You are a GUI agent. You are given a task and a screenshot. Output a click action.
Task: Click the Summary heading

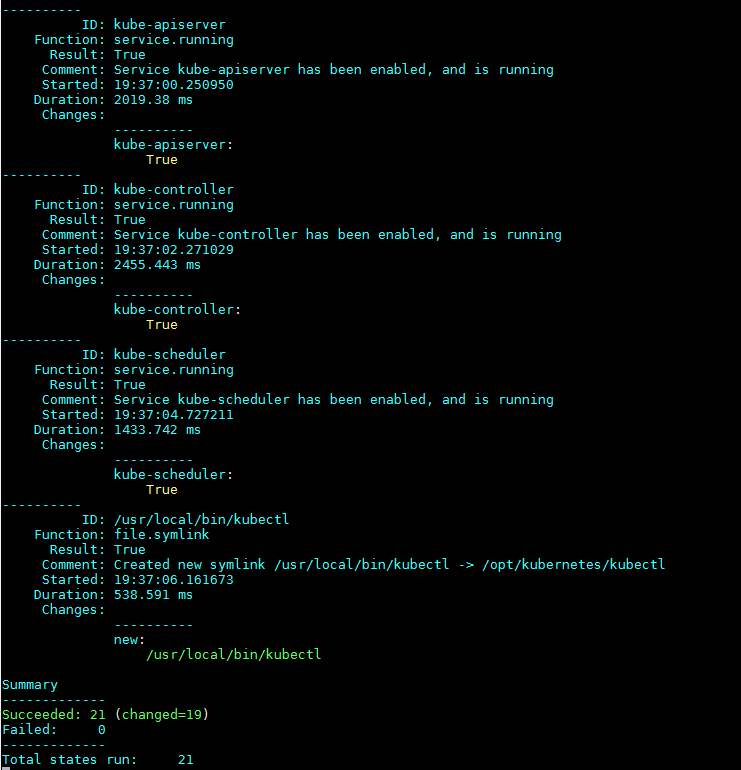(x=30, y=684)
